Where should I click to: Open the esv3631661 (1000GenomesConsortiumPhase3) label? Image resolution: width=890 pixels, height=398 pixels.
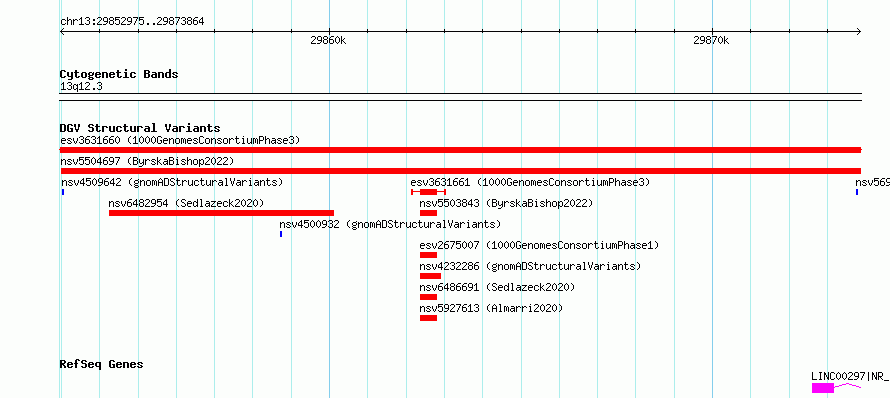click(x=530, y=182)
